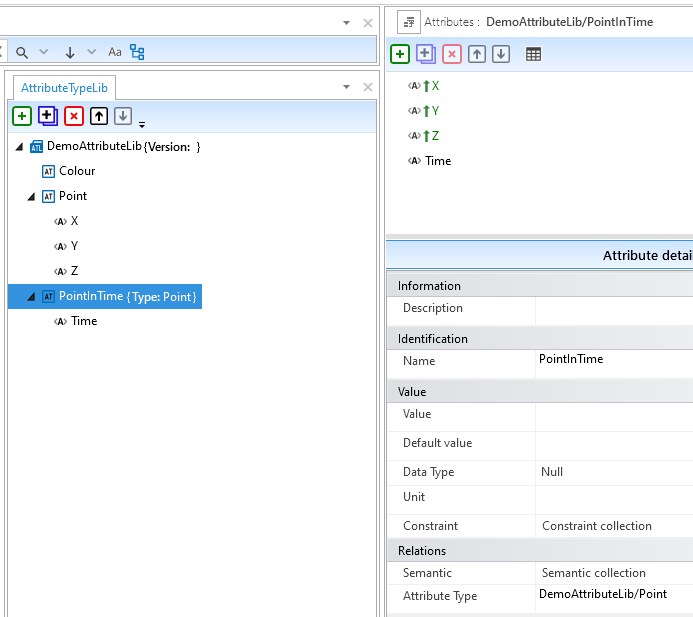
Task: Click the green add attribute icon in Attributes panel
Action: tap(400, 54)
